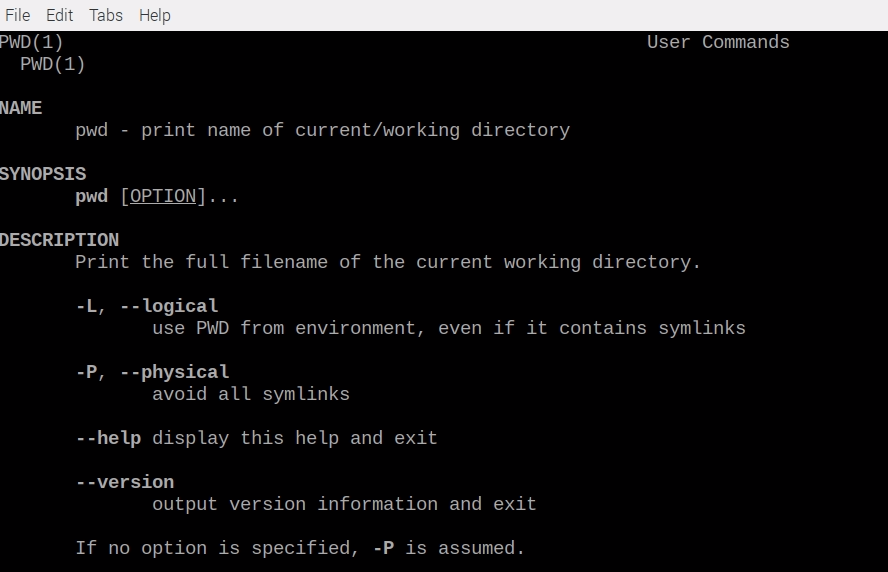This screenshot has width=888, height=572.
Task: Click 'If no option is specified' line
Action: 300,548
